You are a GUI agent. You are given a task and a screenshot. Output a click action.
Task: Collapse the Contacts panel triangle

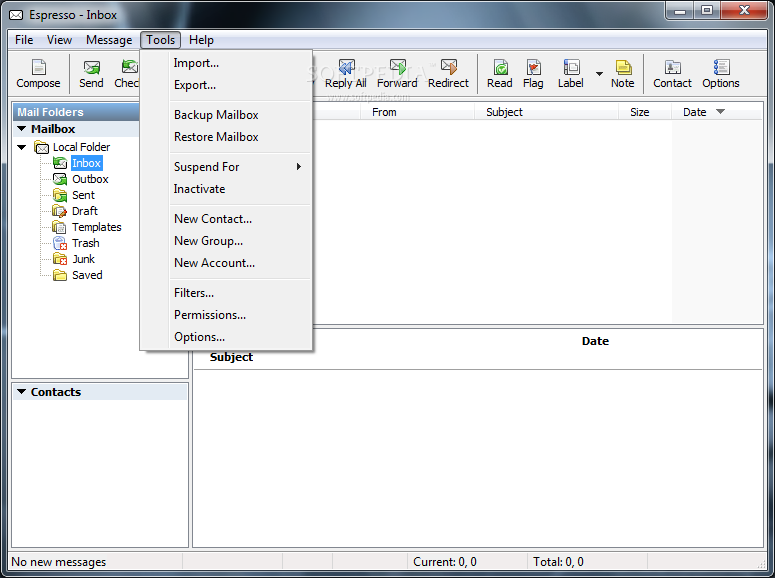(x=21, y=392)
